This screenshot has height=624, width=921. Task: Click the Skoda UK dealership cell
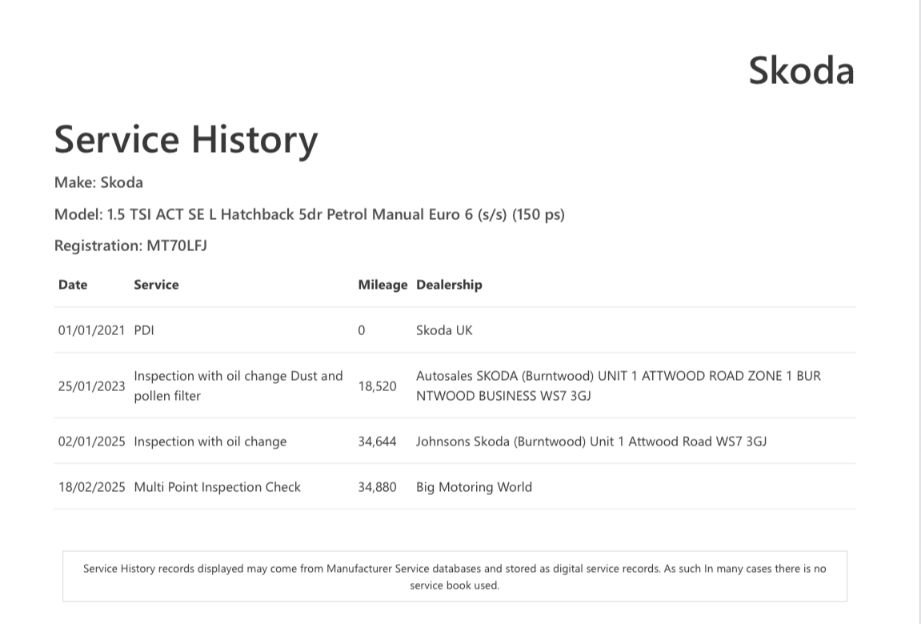point(444,330)
